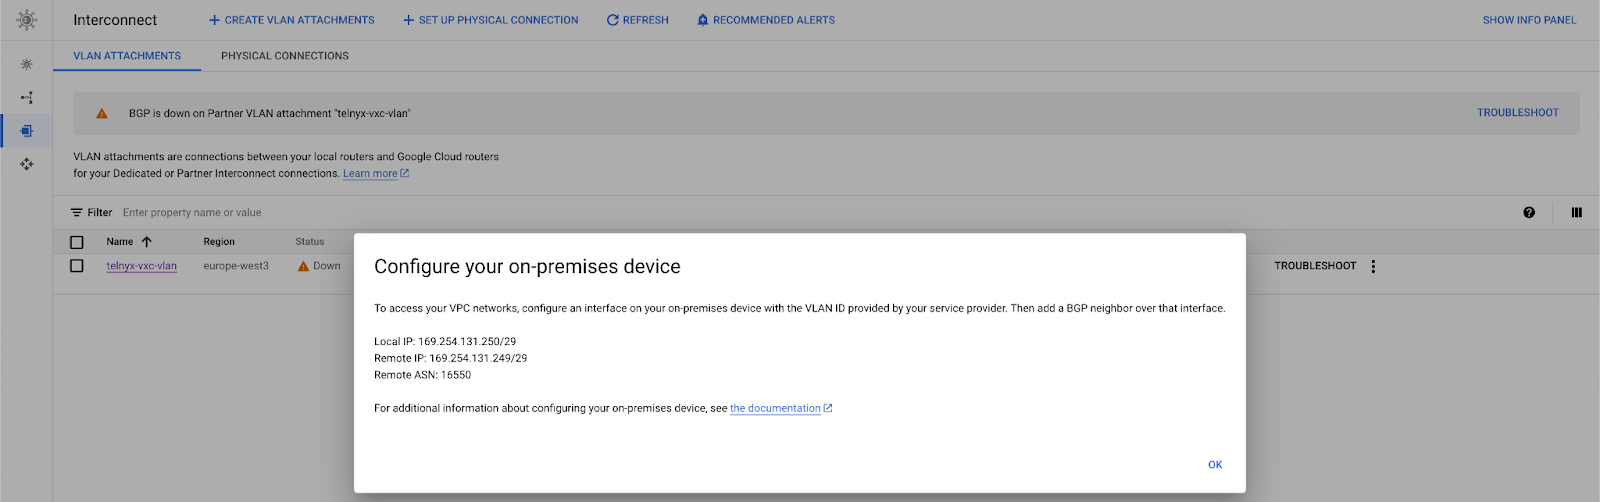Image resolution: width=1600 pixels, height=502 pixels.
Task: Check the telnyx-vxc-vlan row checkbox
Action: [x=77, y=266]
